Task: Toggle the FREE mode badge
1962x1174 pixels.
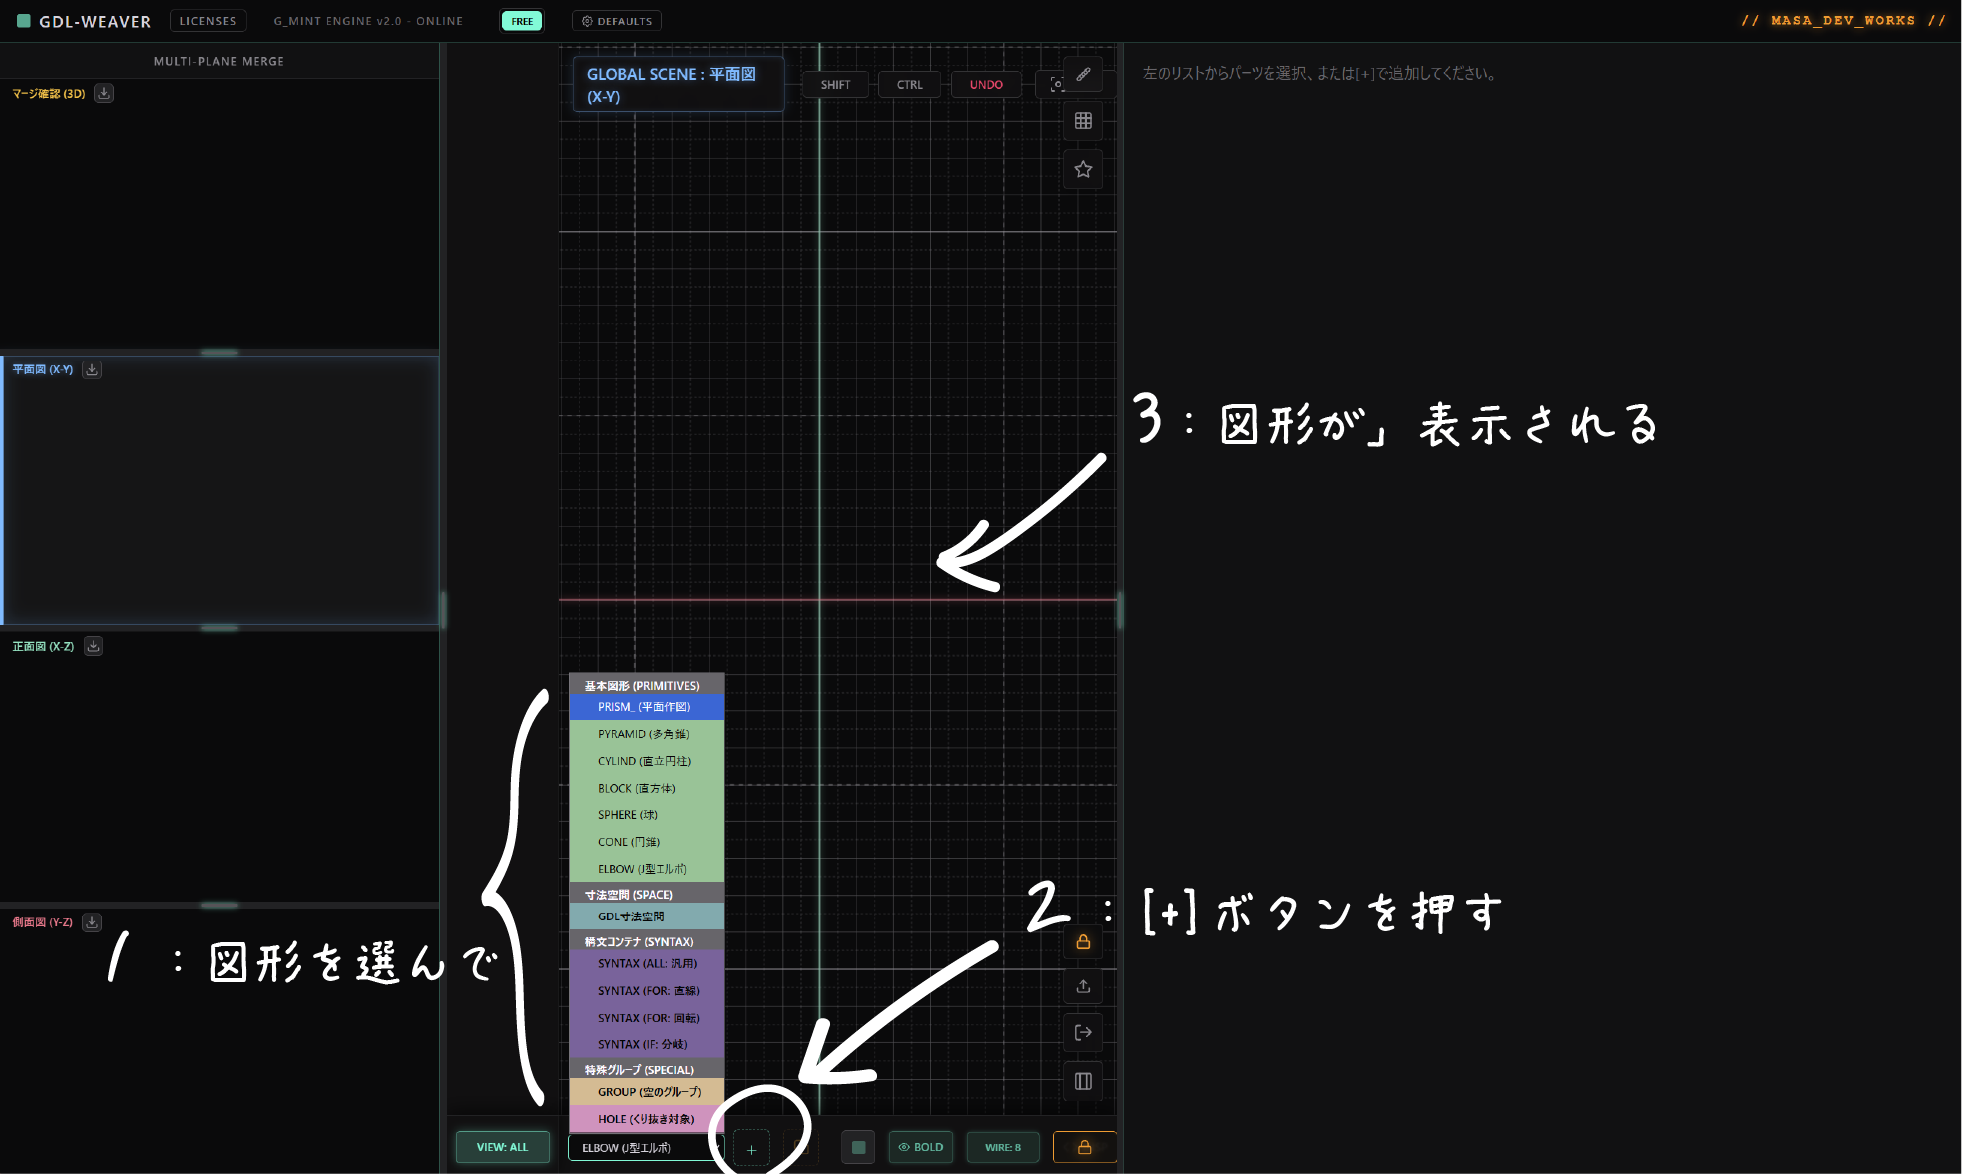Action: pos(522,21)
